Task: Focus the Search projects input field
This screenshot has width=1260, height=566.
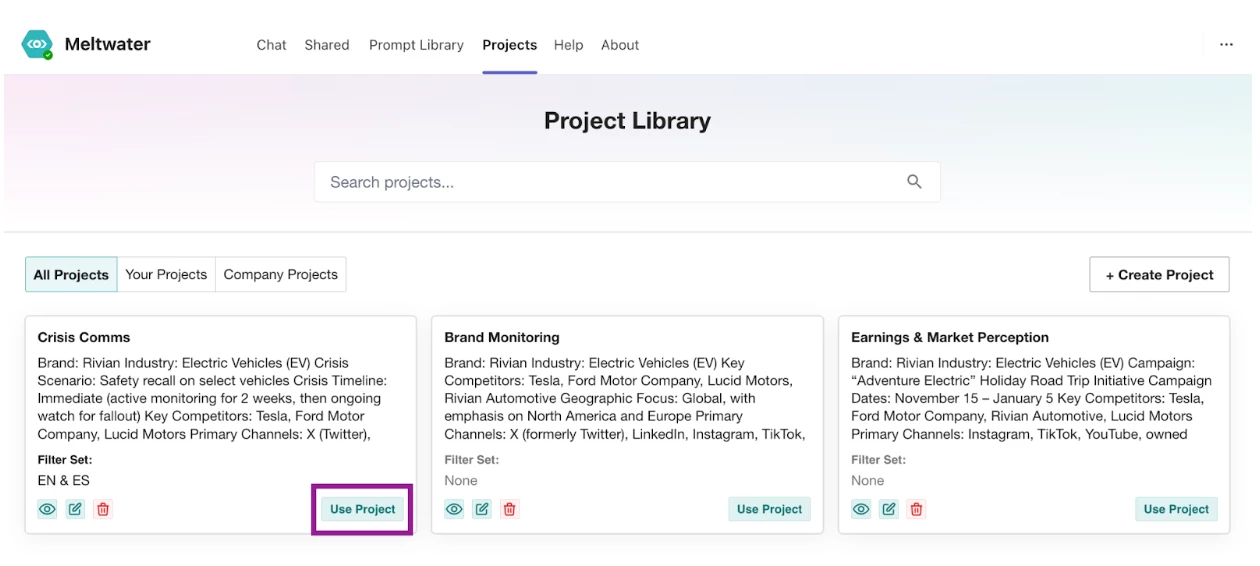Action: 627,182
